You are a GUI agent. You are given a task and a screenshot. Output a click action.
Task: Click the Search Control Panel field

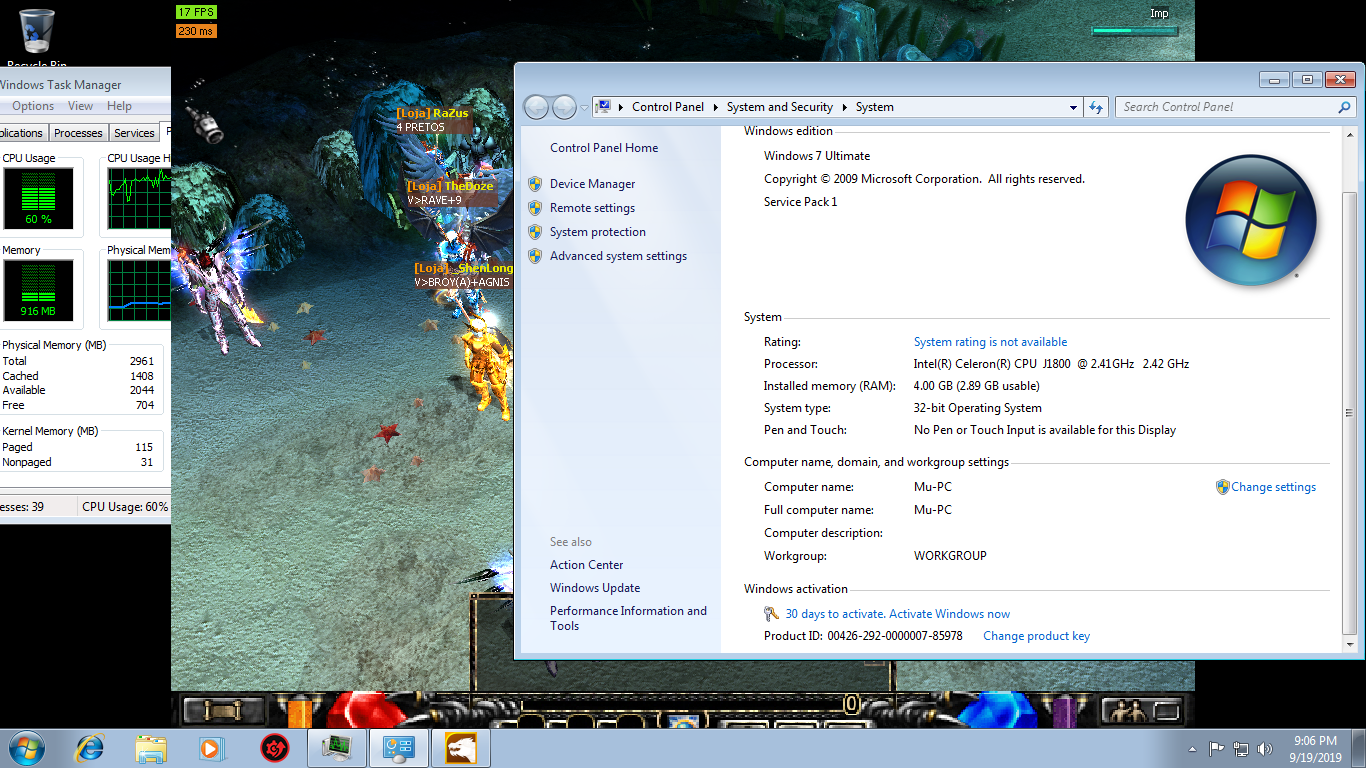pos(1228,107)
